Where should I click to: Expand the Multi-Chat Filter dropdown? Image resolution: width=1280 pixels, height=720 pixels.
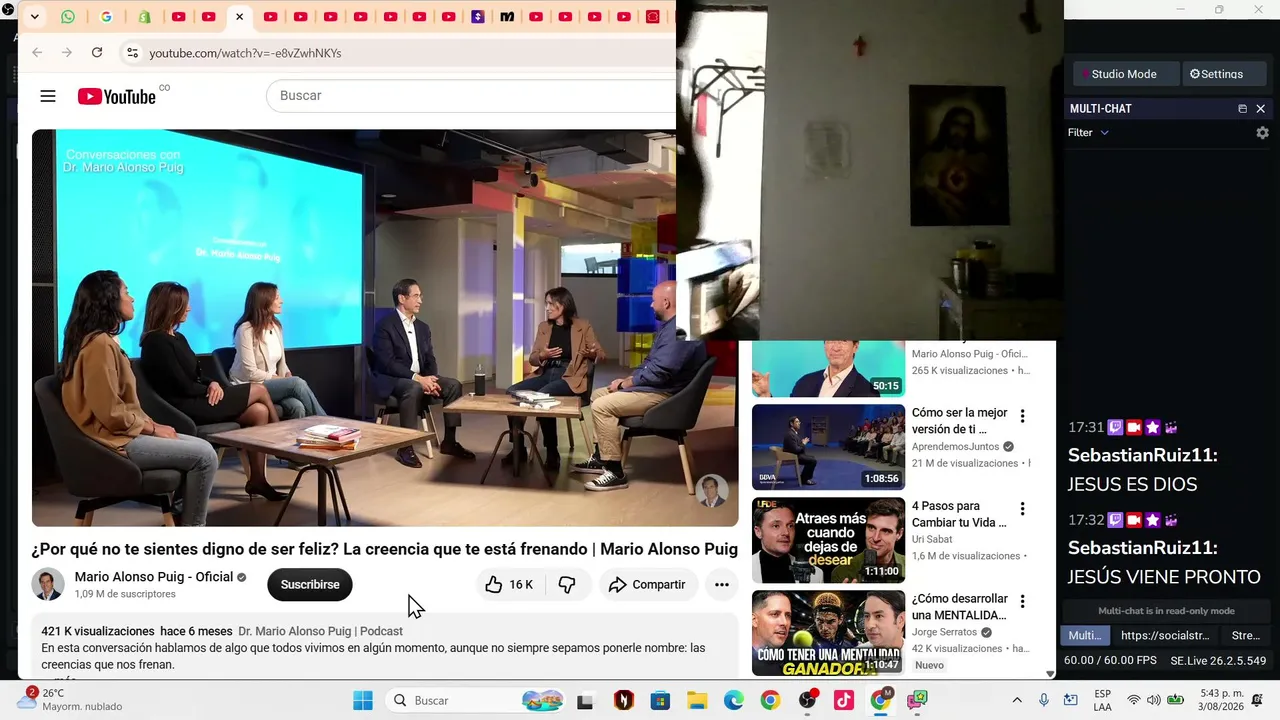[1088, 132]
